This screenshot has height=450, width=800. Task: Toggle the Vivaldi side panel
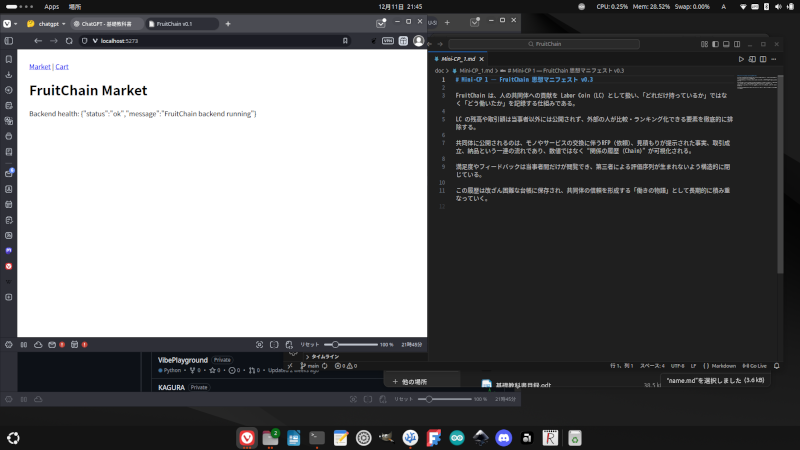click(8, 41)
